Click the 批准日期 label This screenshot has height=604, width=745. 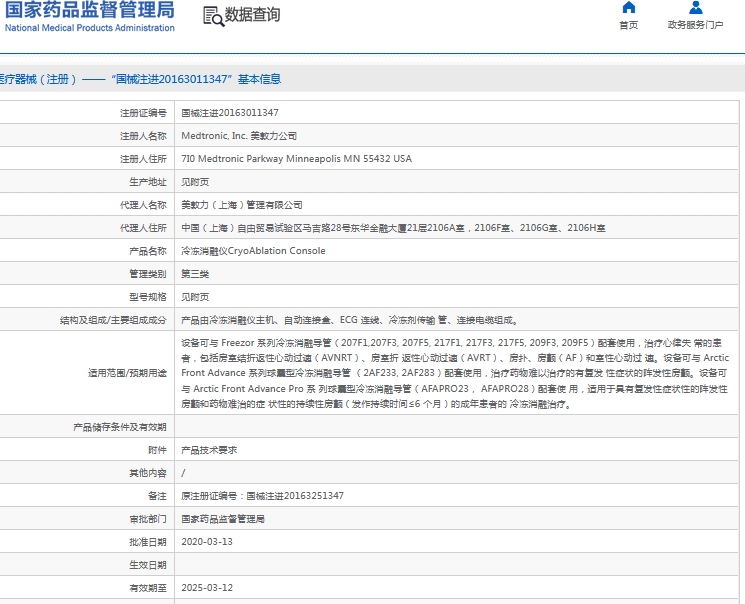click(148, 542)
